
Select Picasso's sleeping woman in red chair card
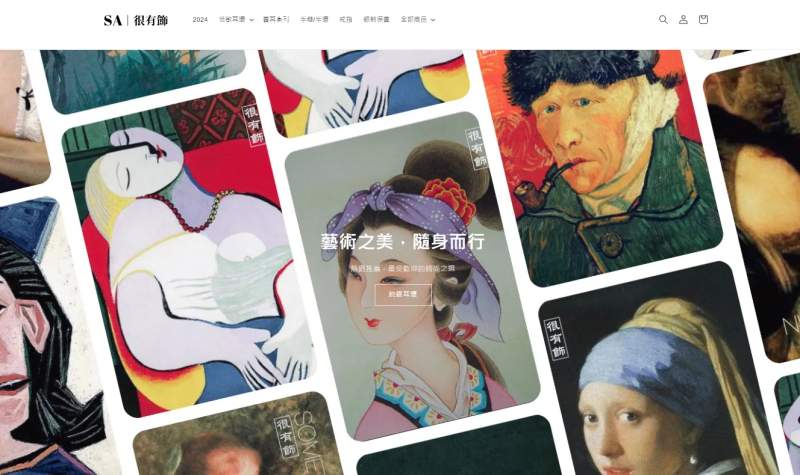tap(189, 253)
